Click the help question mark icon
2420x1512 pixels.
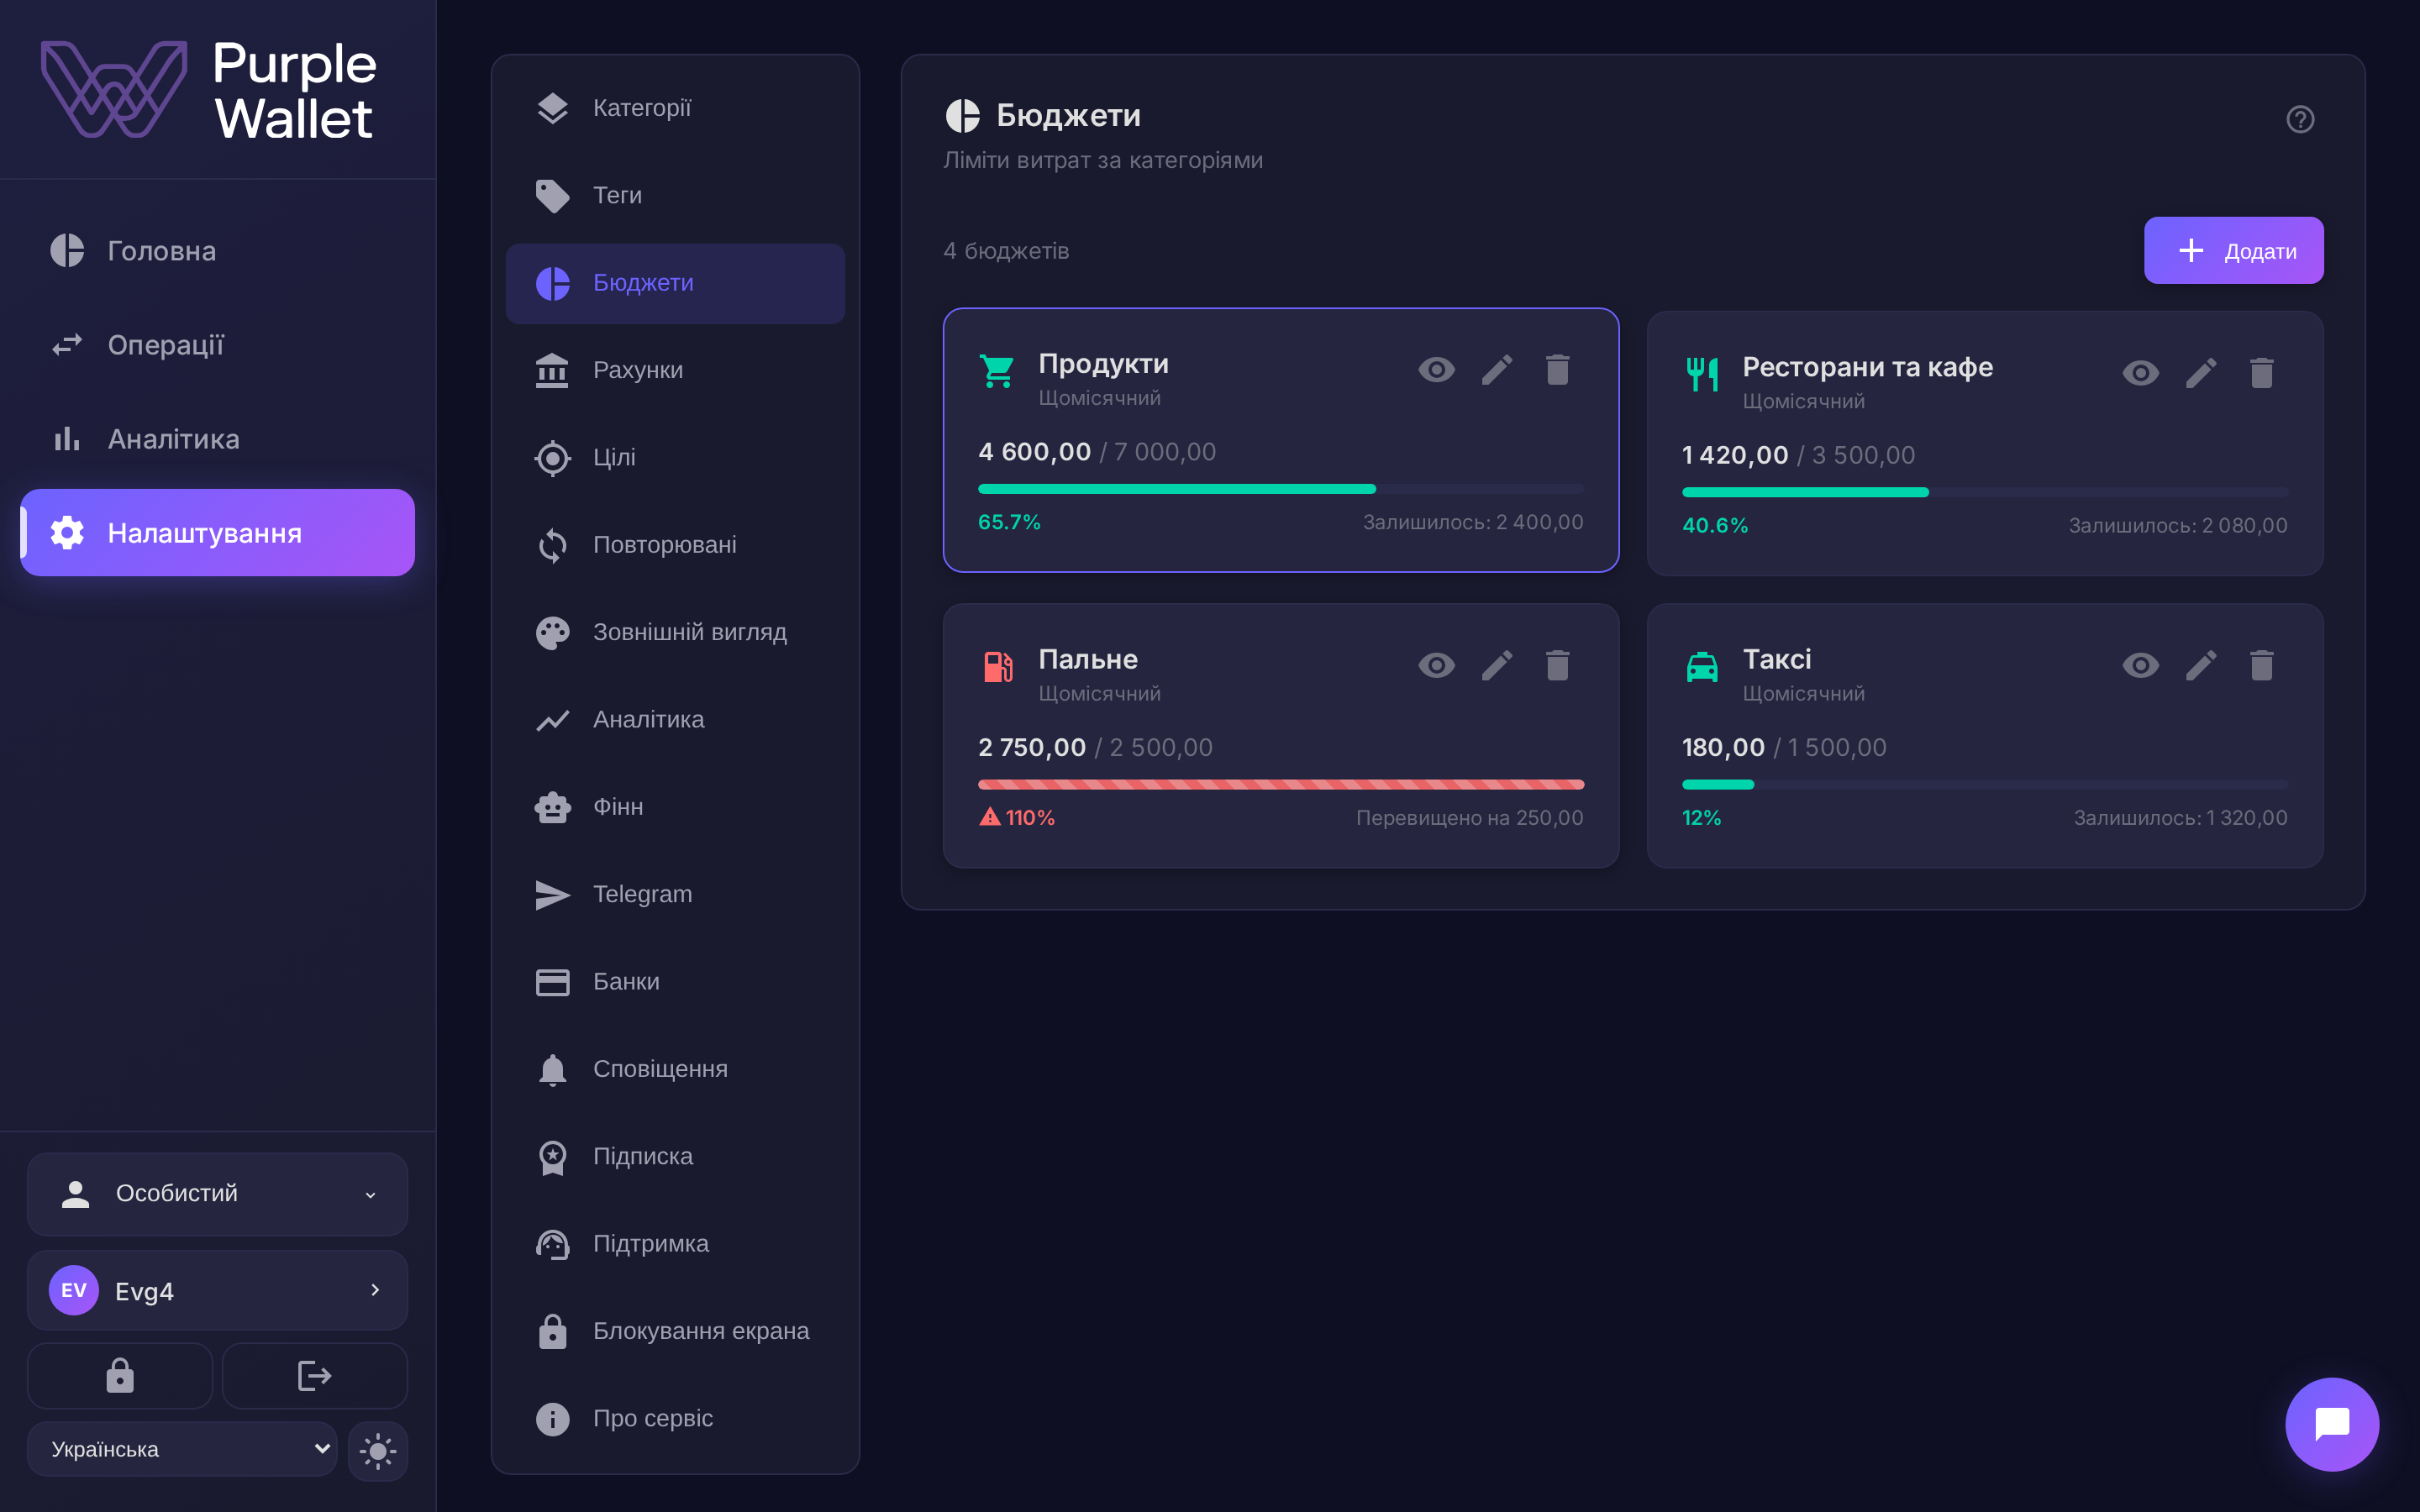click(x=2300, y=119)
